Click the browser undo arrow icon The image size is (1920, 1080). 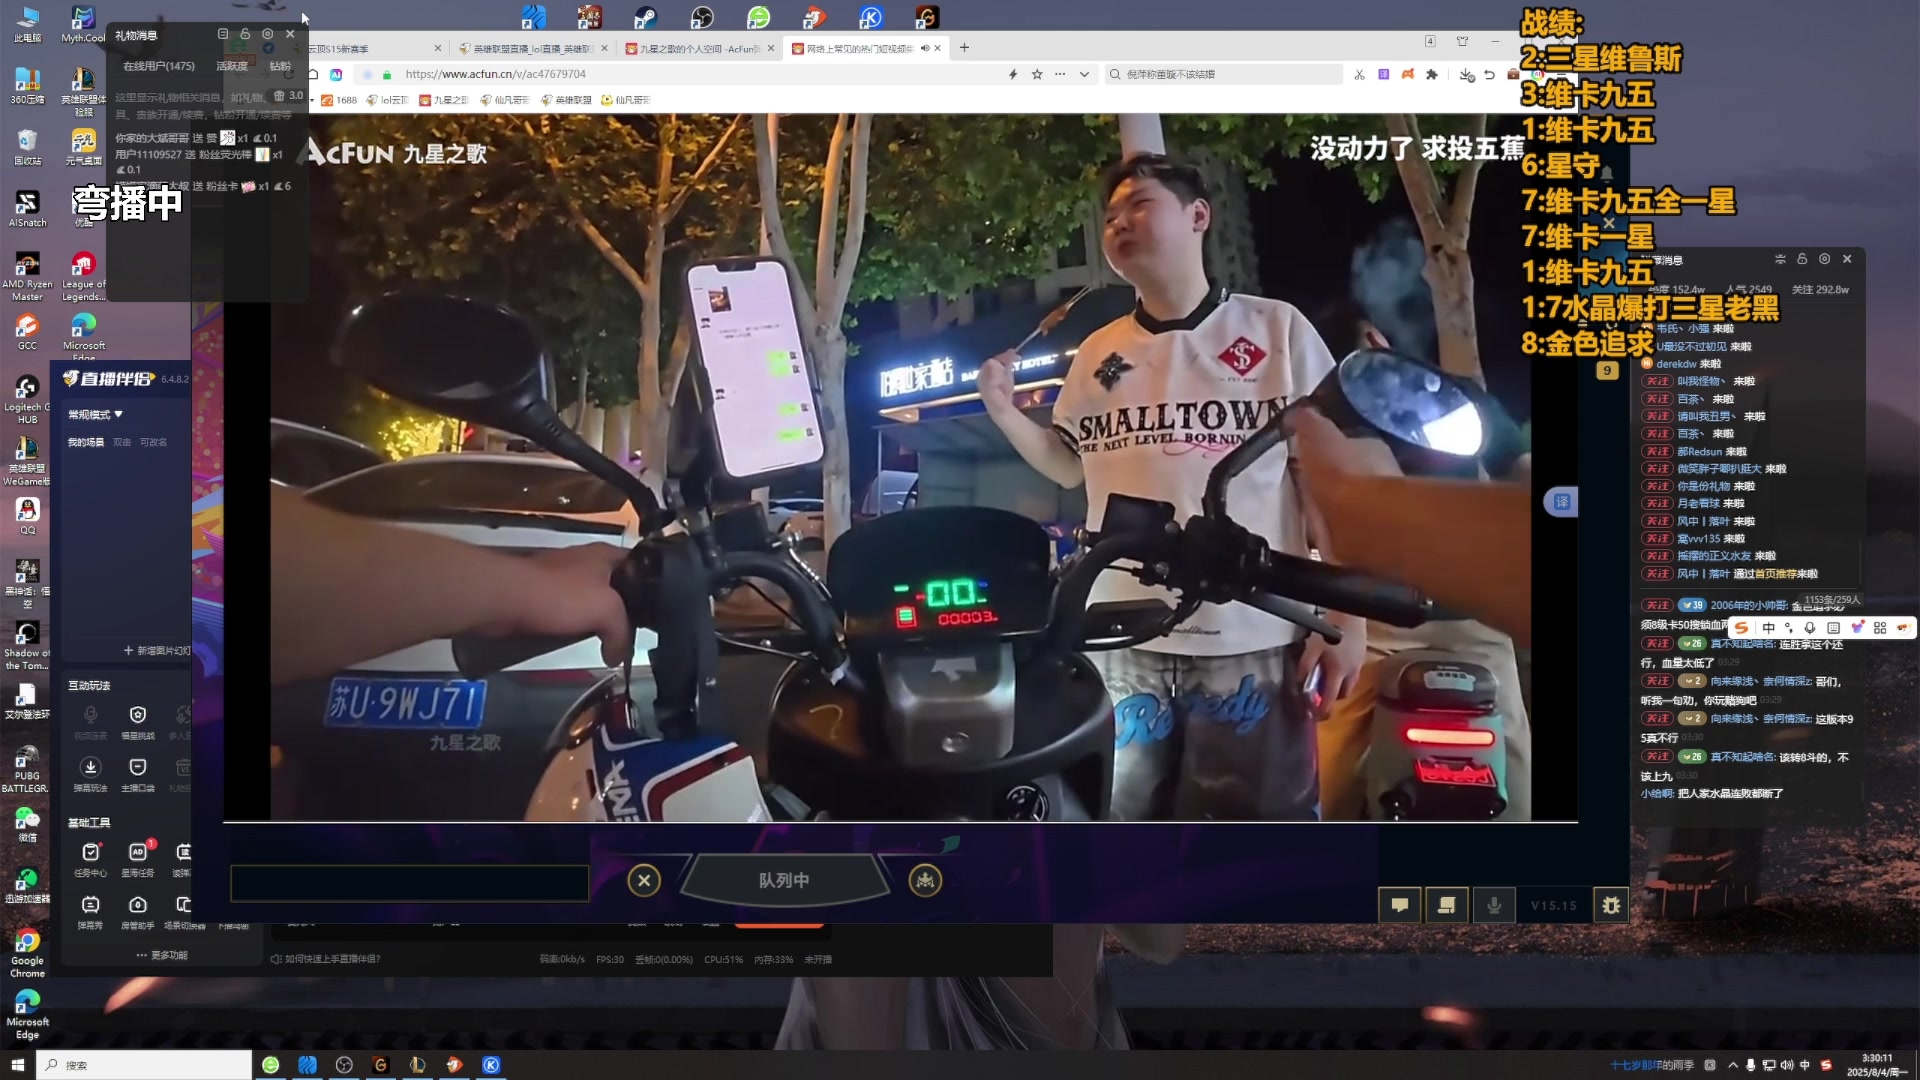point(1489,74)
